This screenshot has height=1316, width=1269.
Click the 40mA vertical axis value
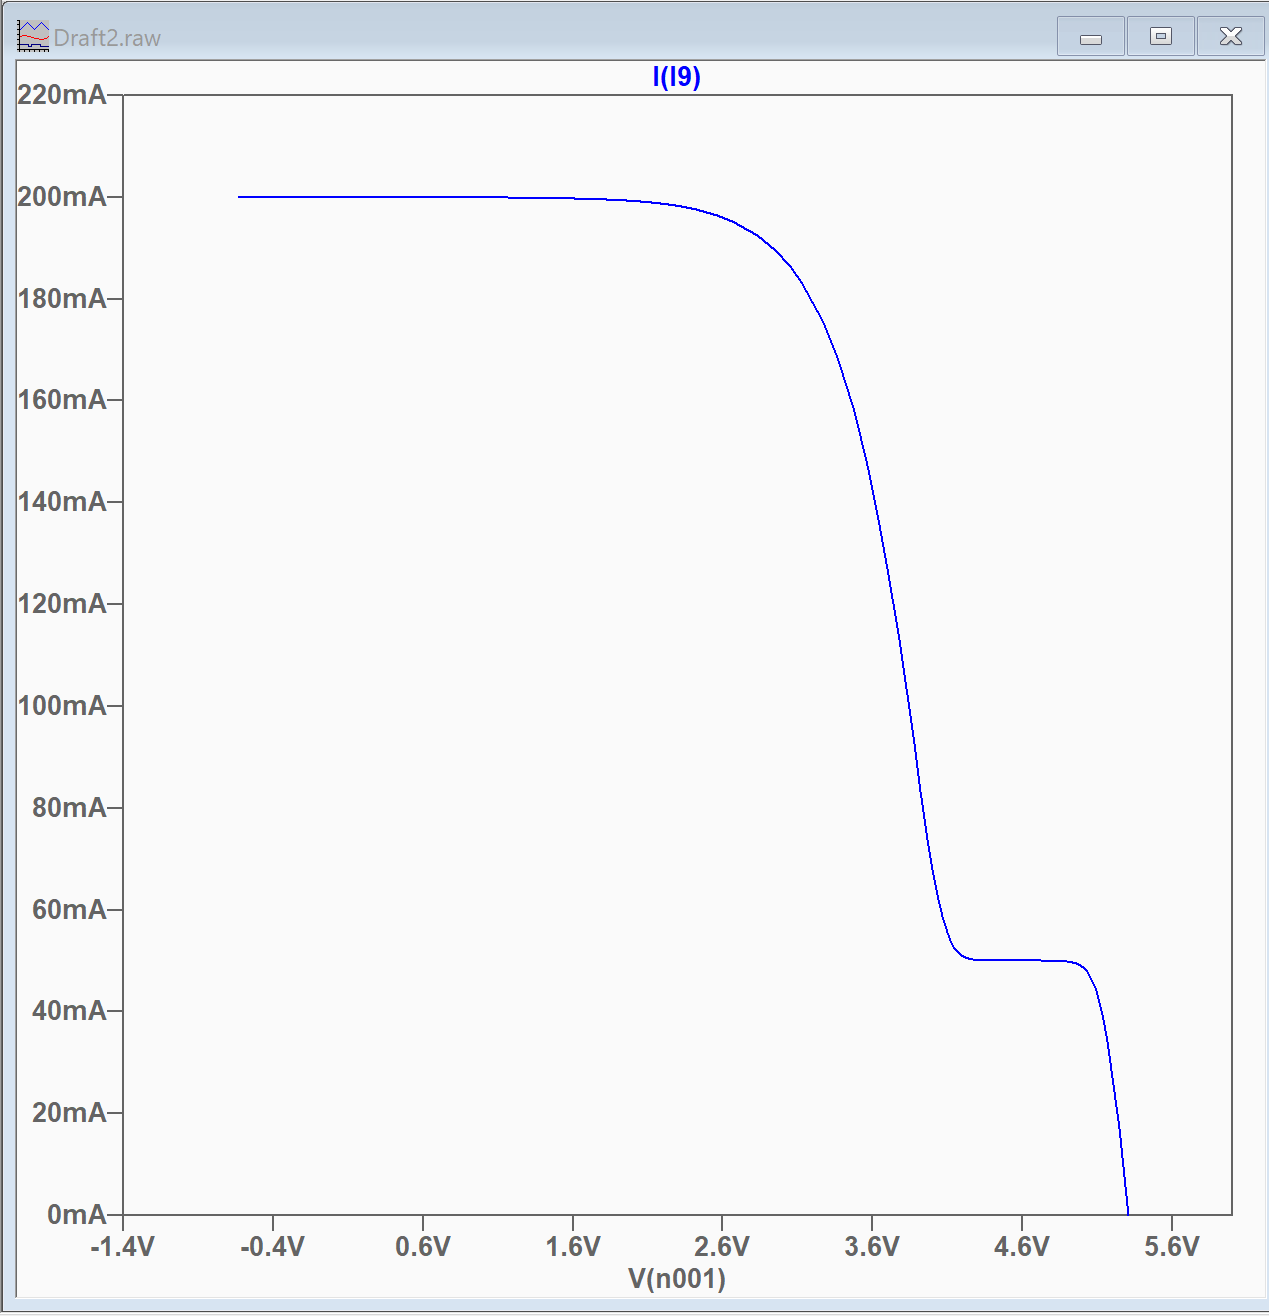[x=69, y=1011]
